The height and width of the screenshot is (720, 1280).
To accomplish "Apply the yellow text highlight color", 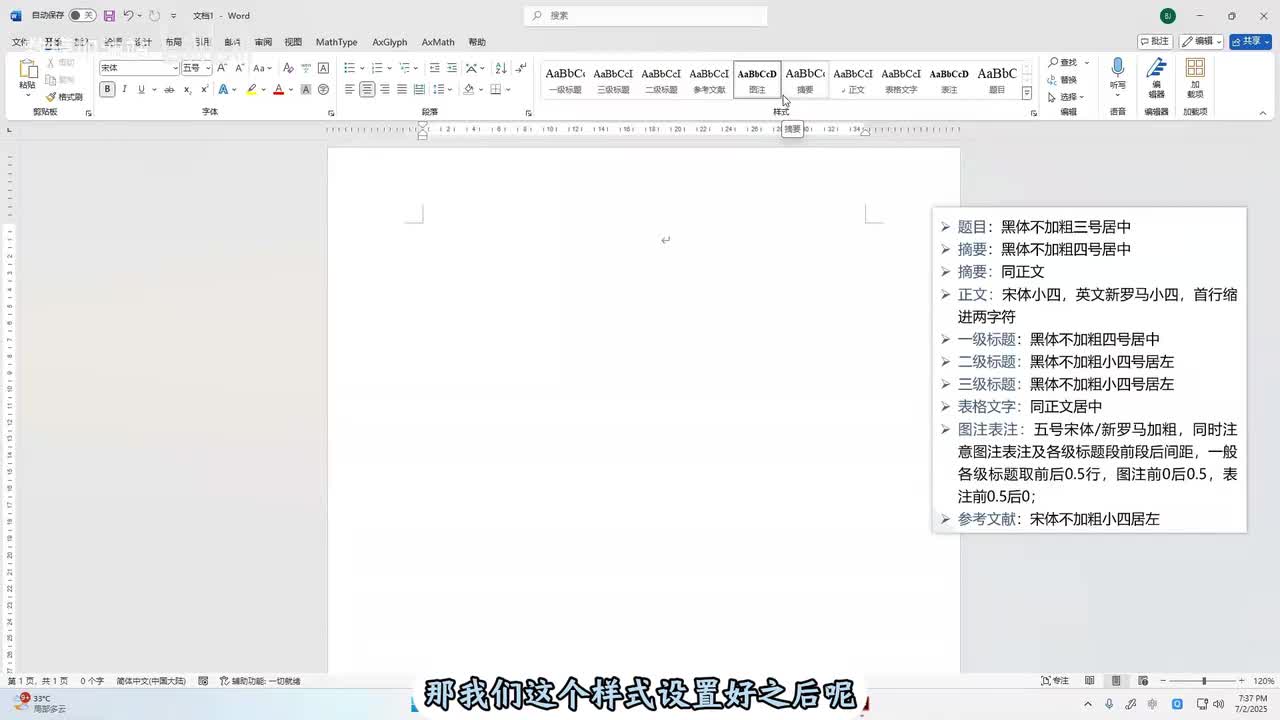I will (x=252, y=89).
